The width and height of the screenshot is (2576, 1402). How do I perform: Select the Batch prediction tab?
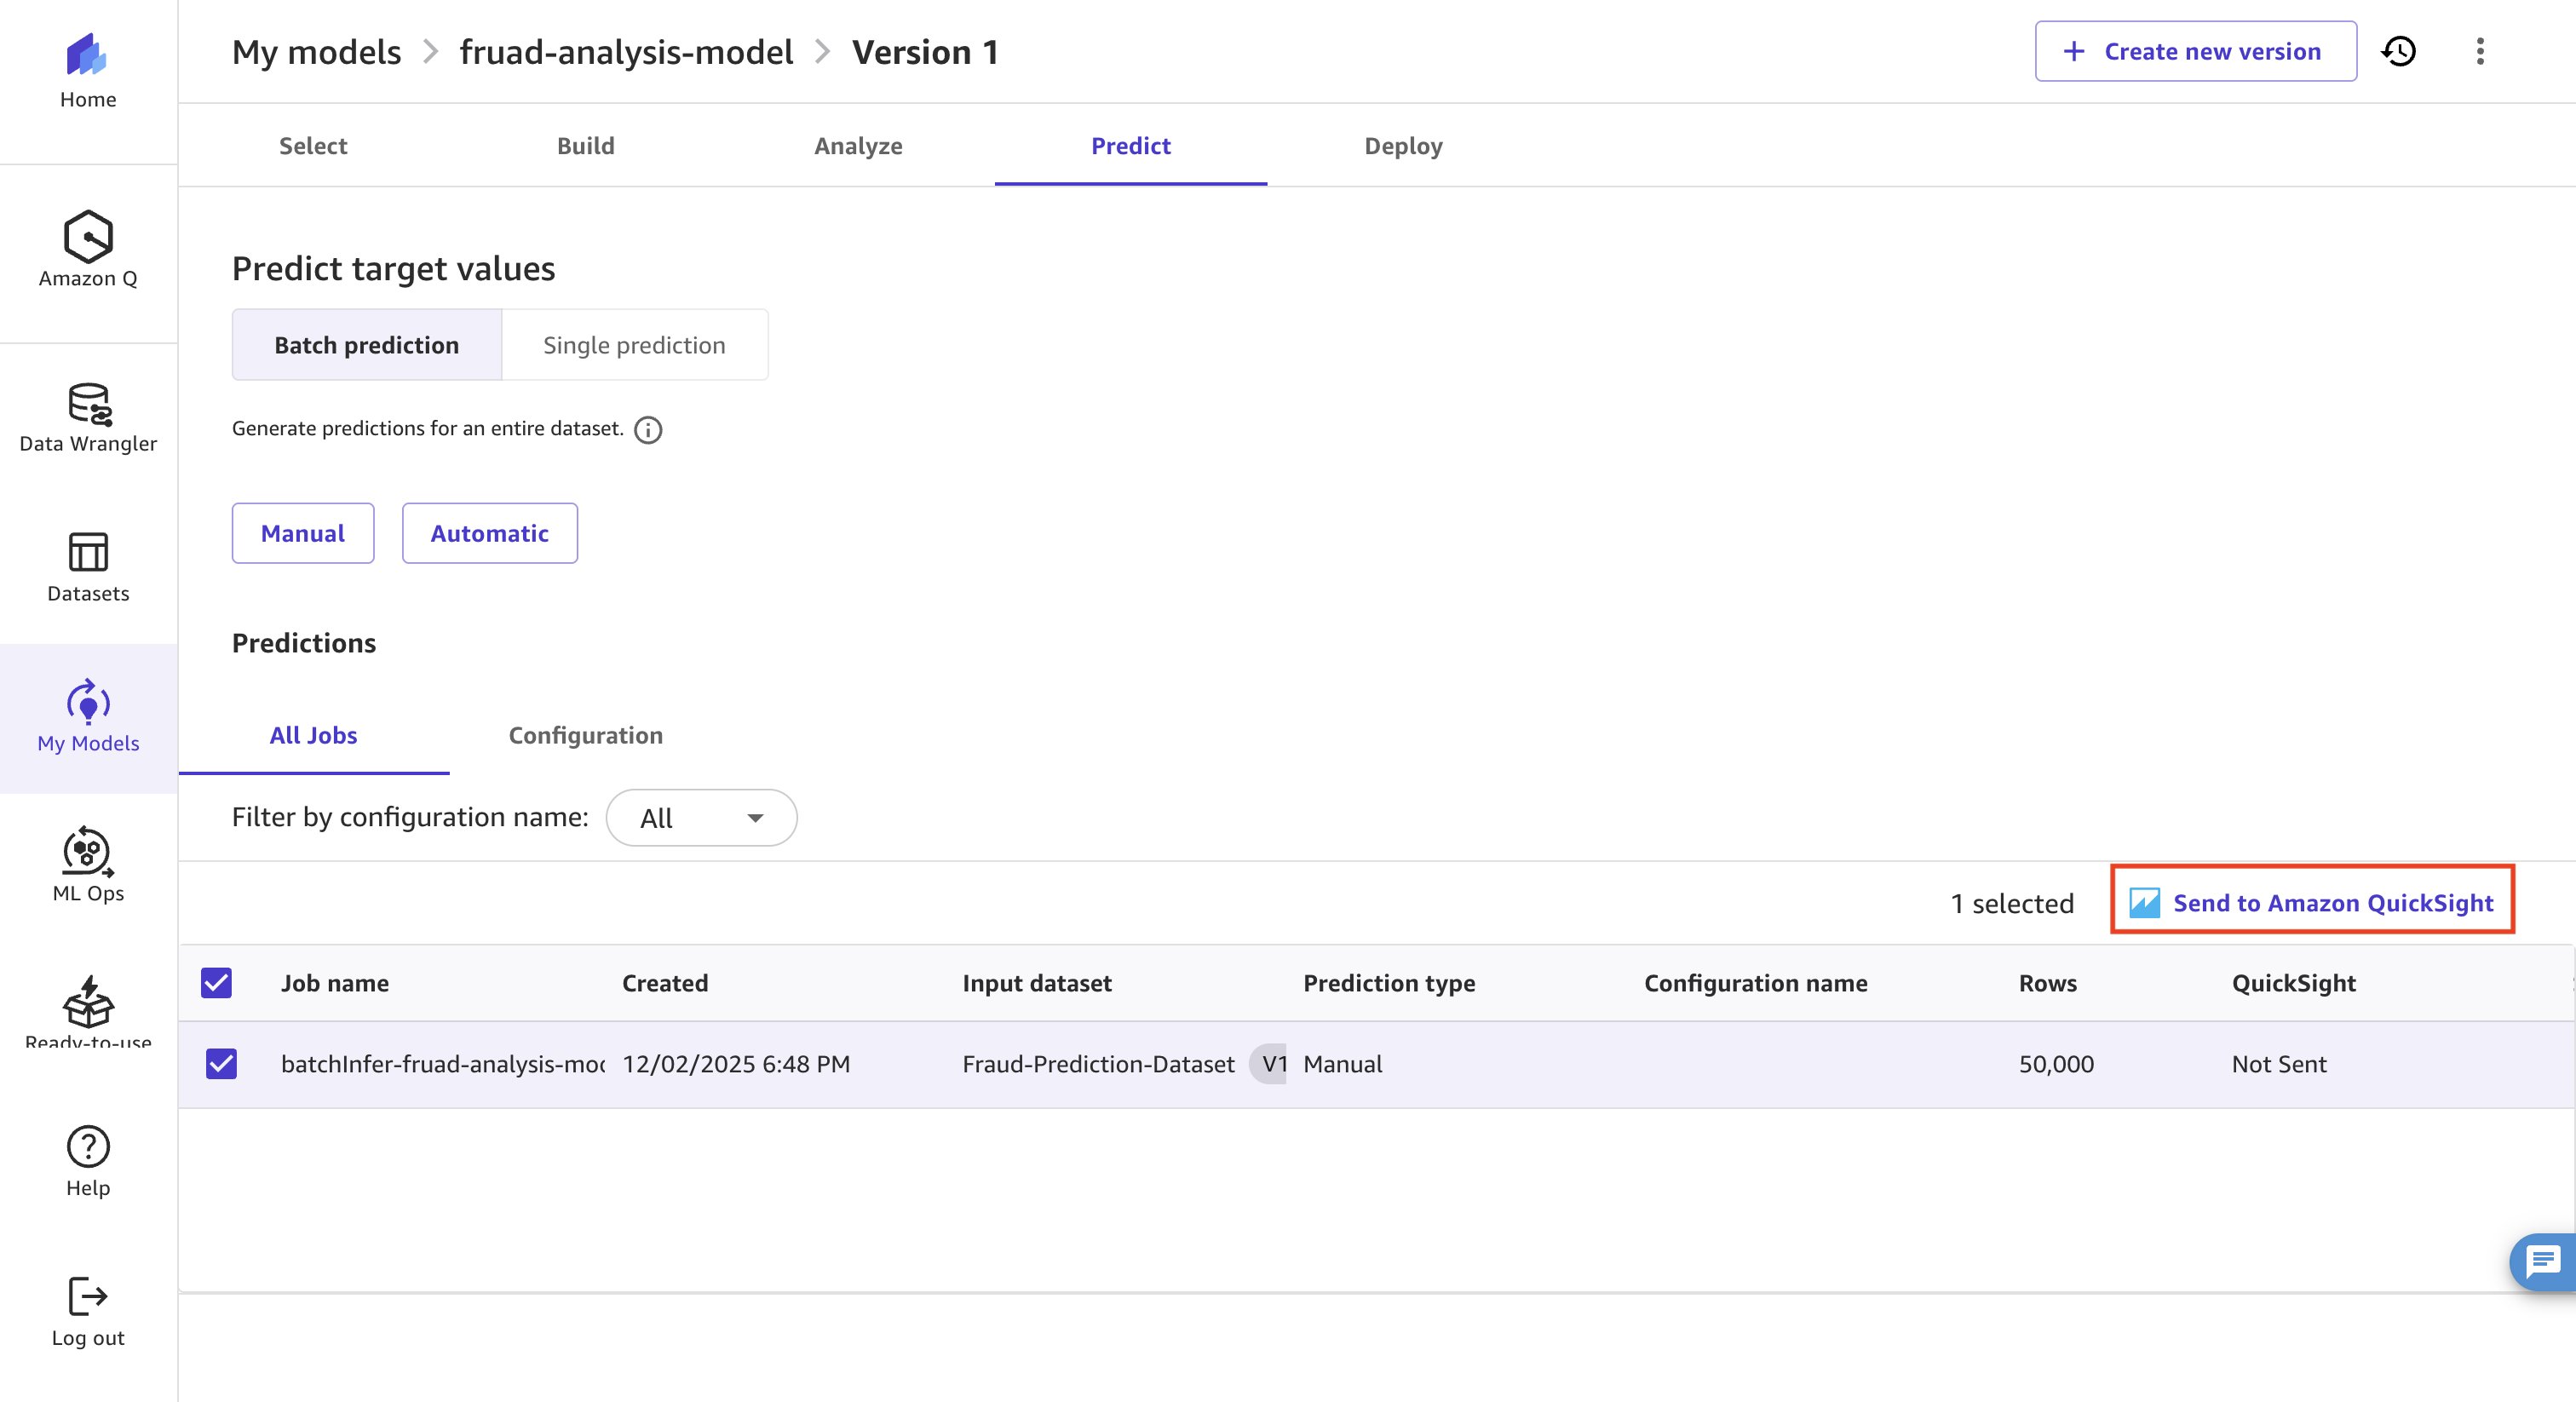(367, 345)
